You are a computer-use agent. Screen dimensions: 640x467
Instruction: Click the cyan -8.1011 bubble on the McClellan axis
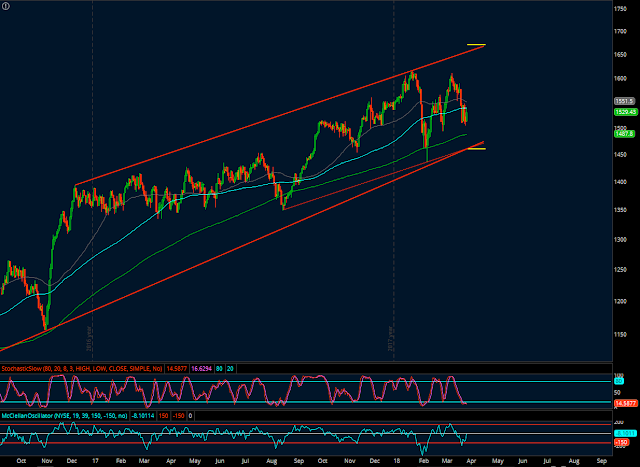[x=625, y=434]
